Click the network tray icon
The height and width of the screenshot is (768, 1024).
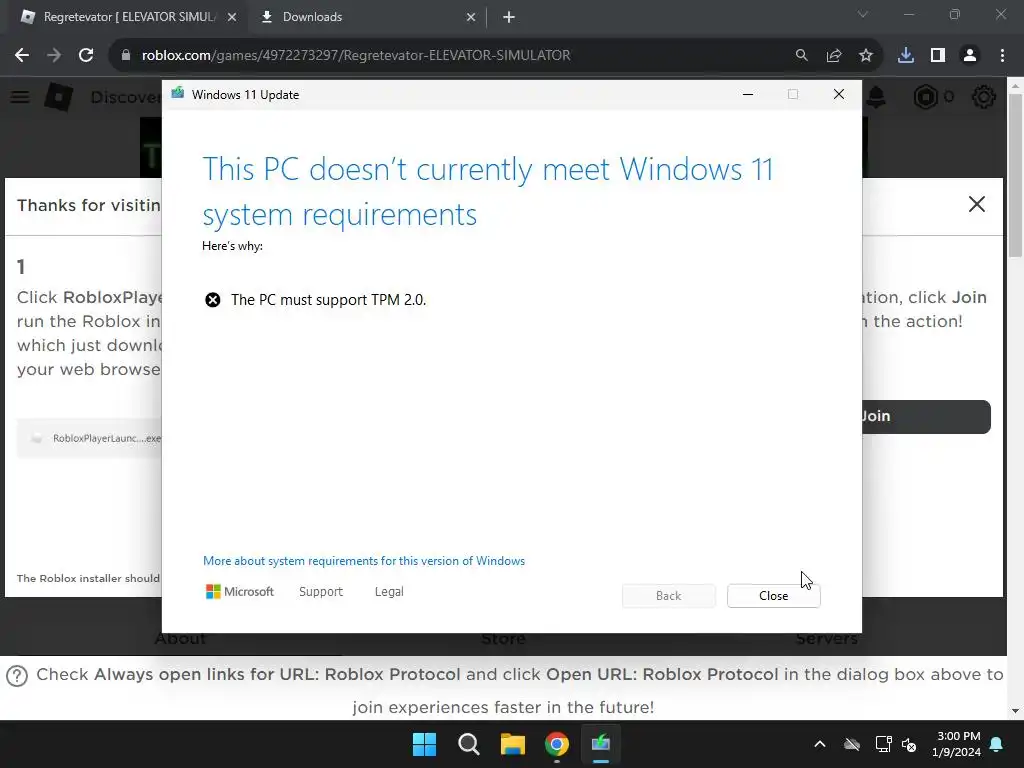[883, 744]
